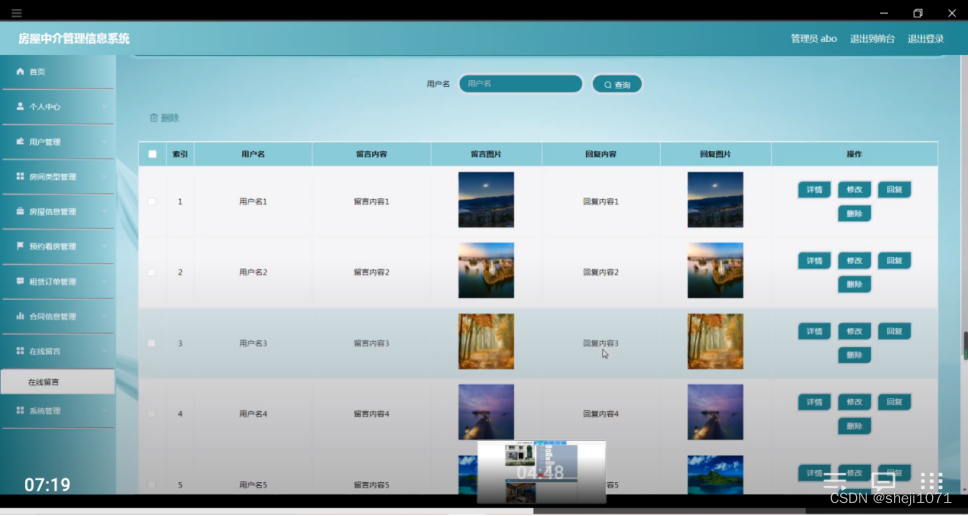Viewport: 968px width, 516px height.
Task: Click 删除 for row 用户名2
Action: (x=854, y=284)
